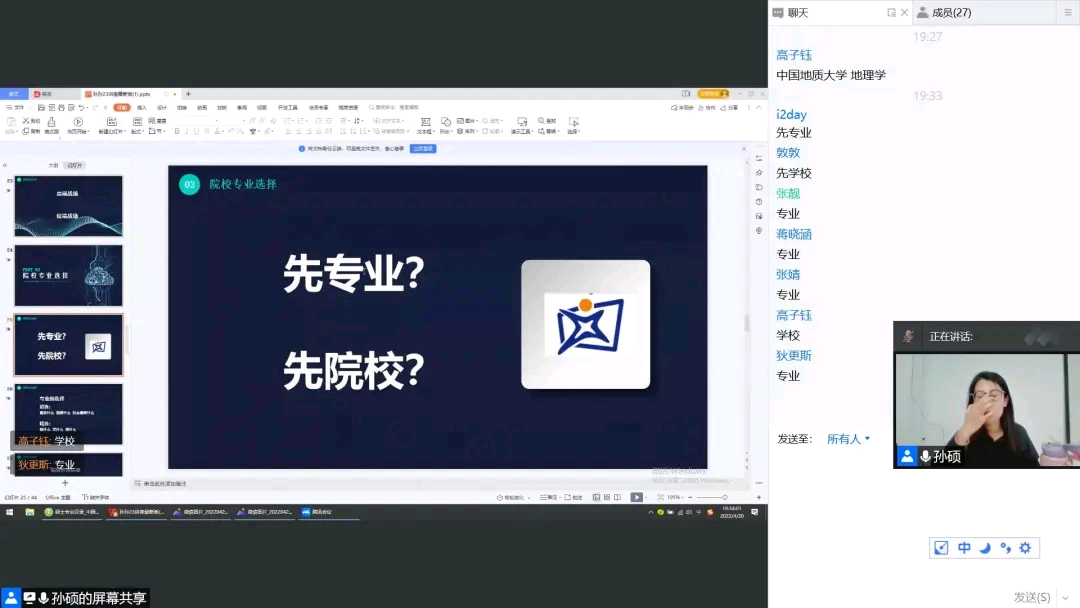Screen dimensions: 1080x608
Task: Toggle the punctuation mode icon in IME bar
Action: pyautogui.click(x=1005, y=548)
